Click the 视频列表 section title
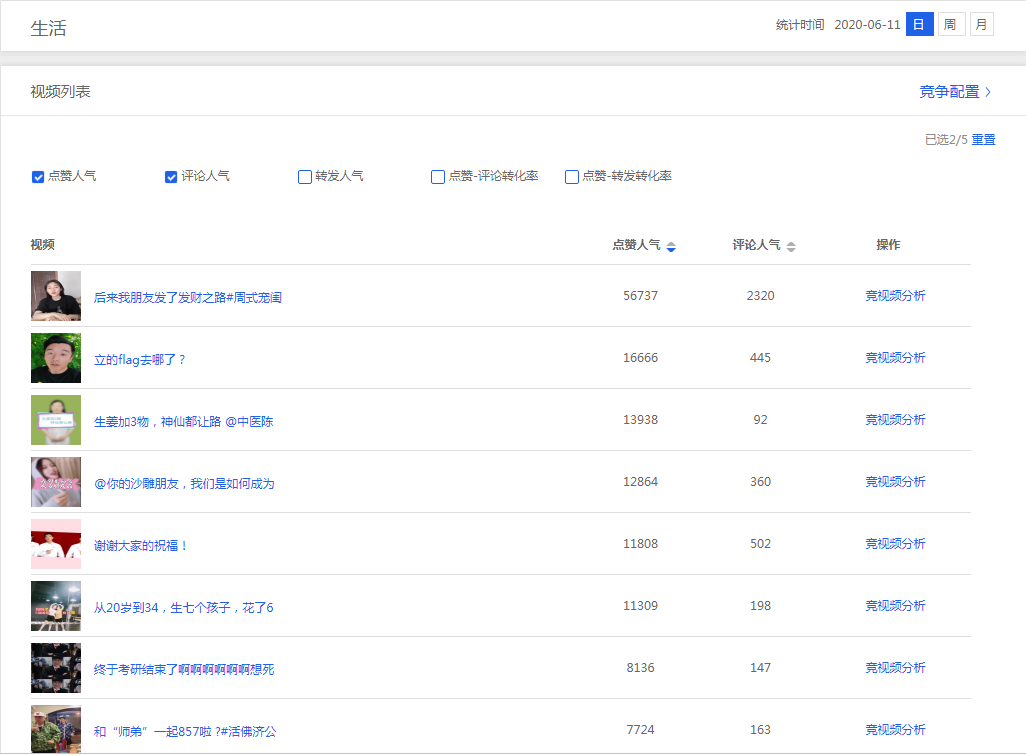The width and height of the screenshot is (1026, 756). (60, 92)
